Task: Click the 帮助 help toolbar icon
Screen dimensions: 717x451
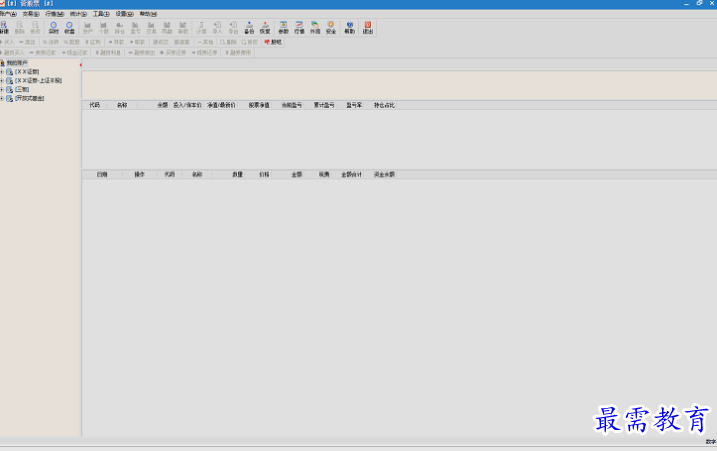Action: pyautogui.click(x=349, y=27)
